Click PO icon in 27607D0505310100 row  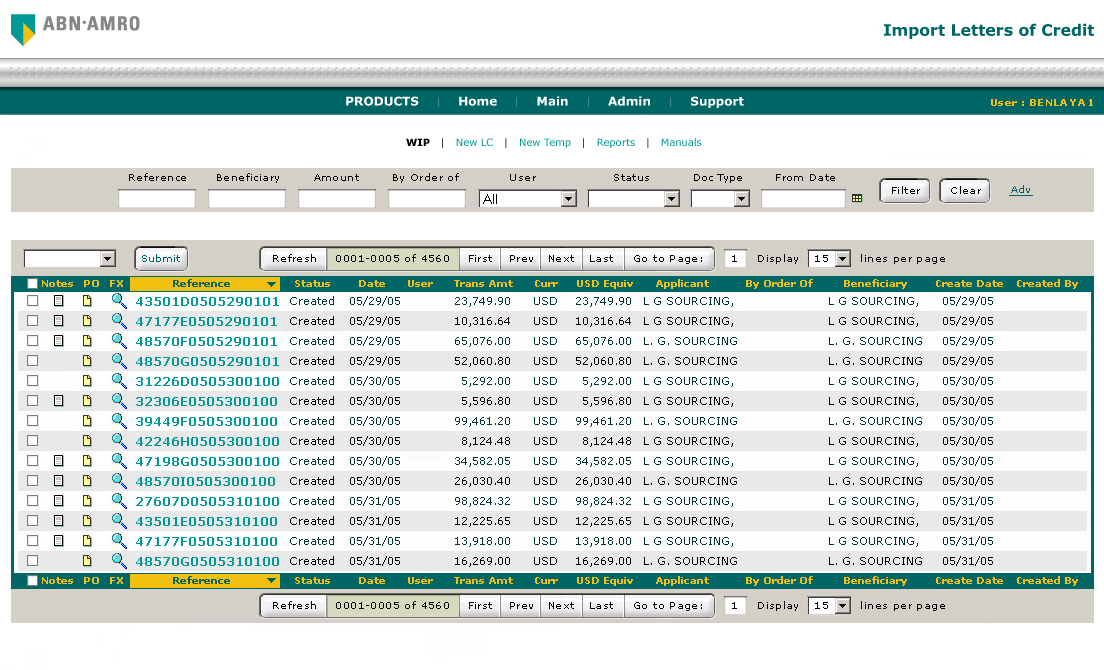tap(87, 501)
